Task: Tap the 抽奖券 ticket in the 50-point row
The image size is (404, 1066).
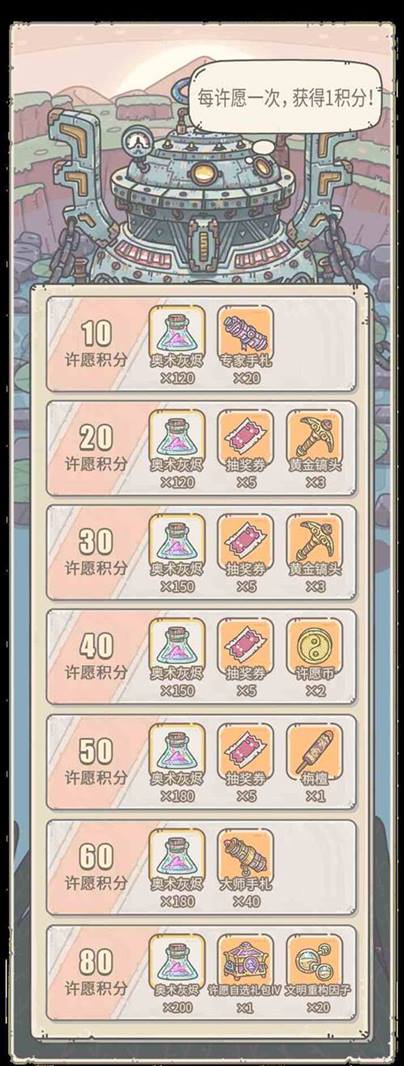Action: tap(246, 751)
